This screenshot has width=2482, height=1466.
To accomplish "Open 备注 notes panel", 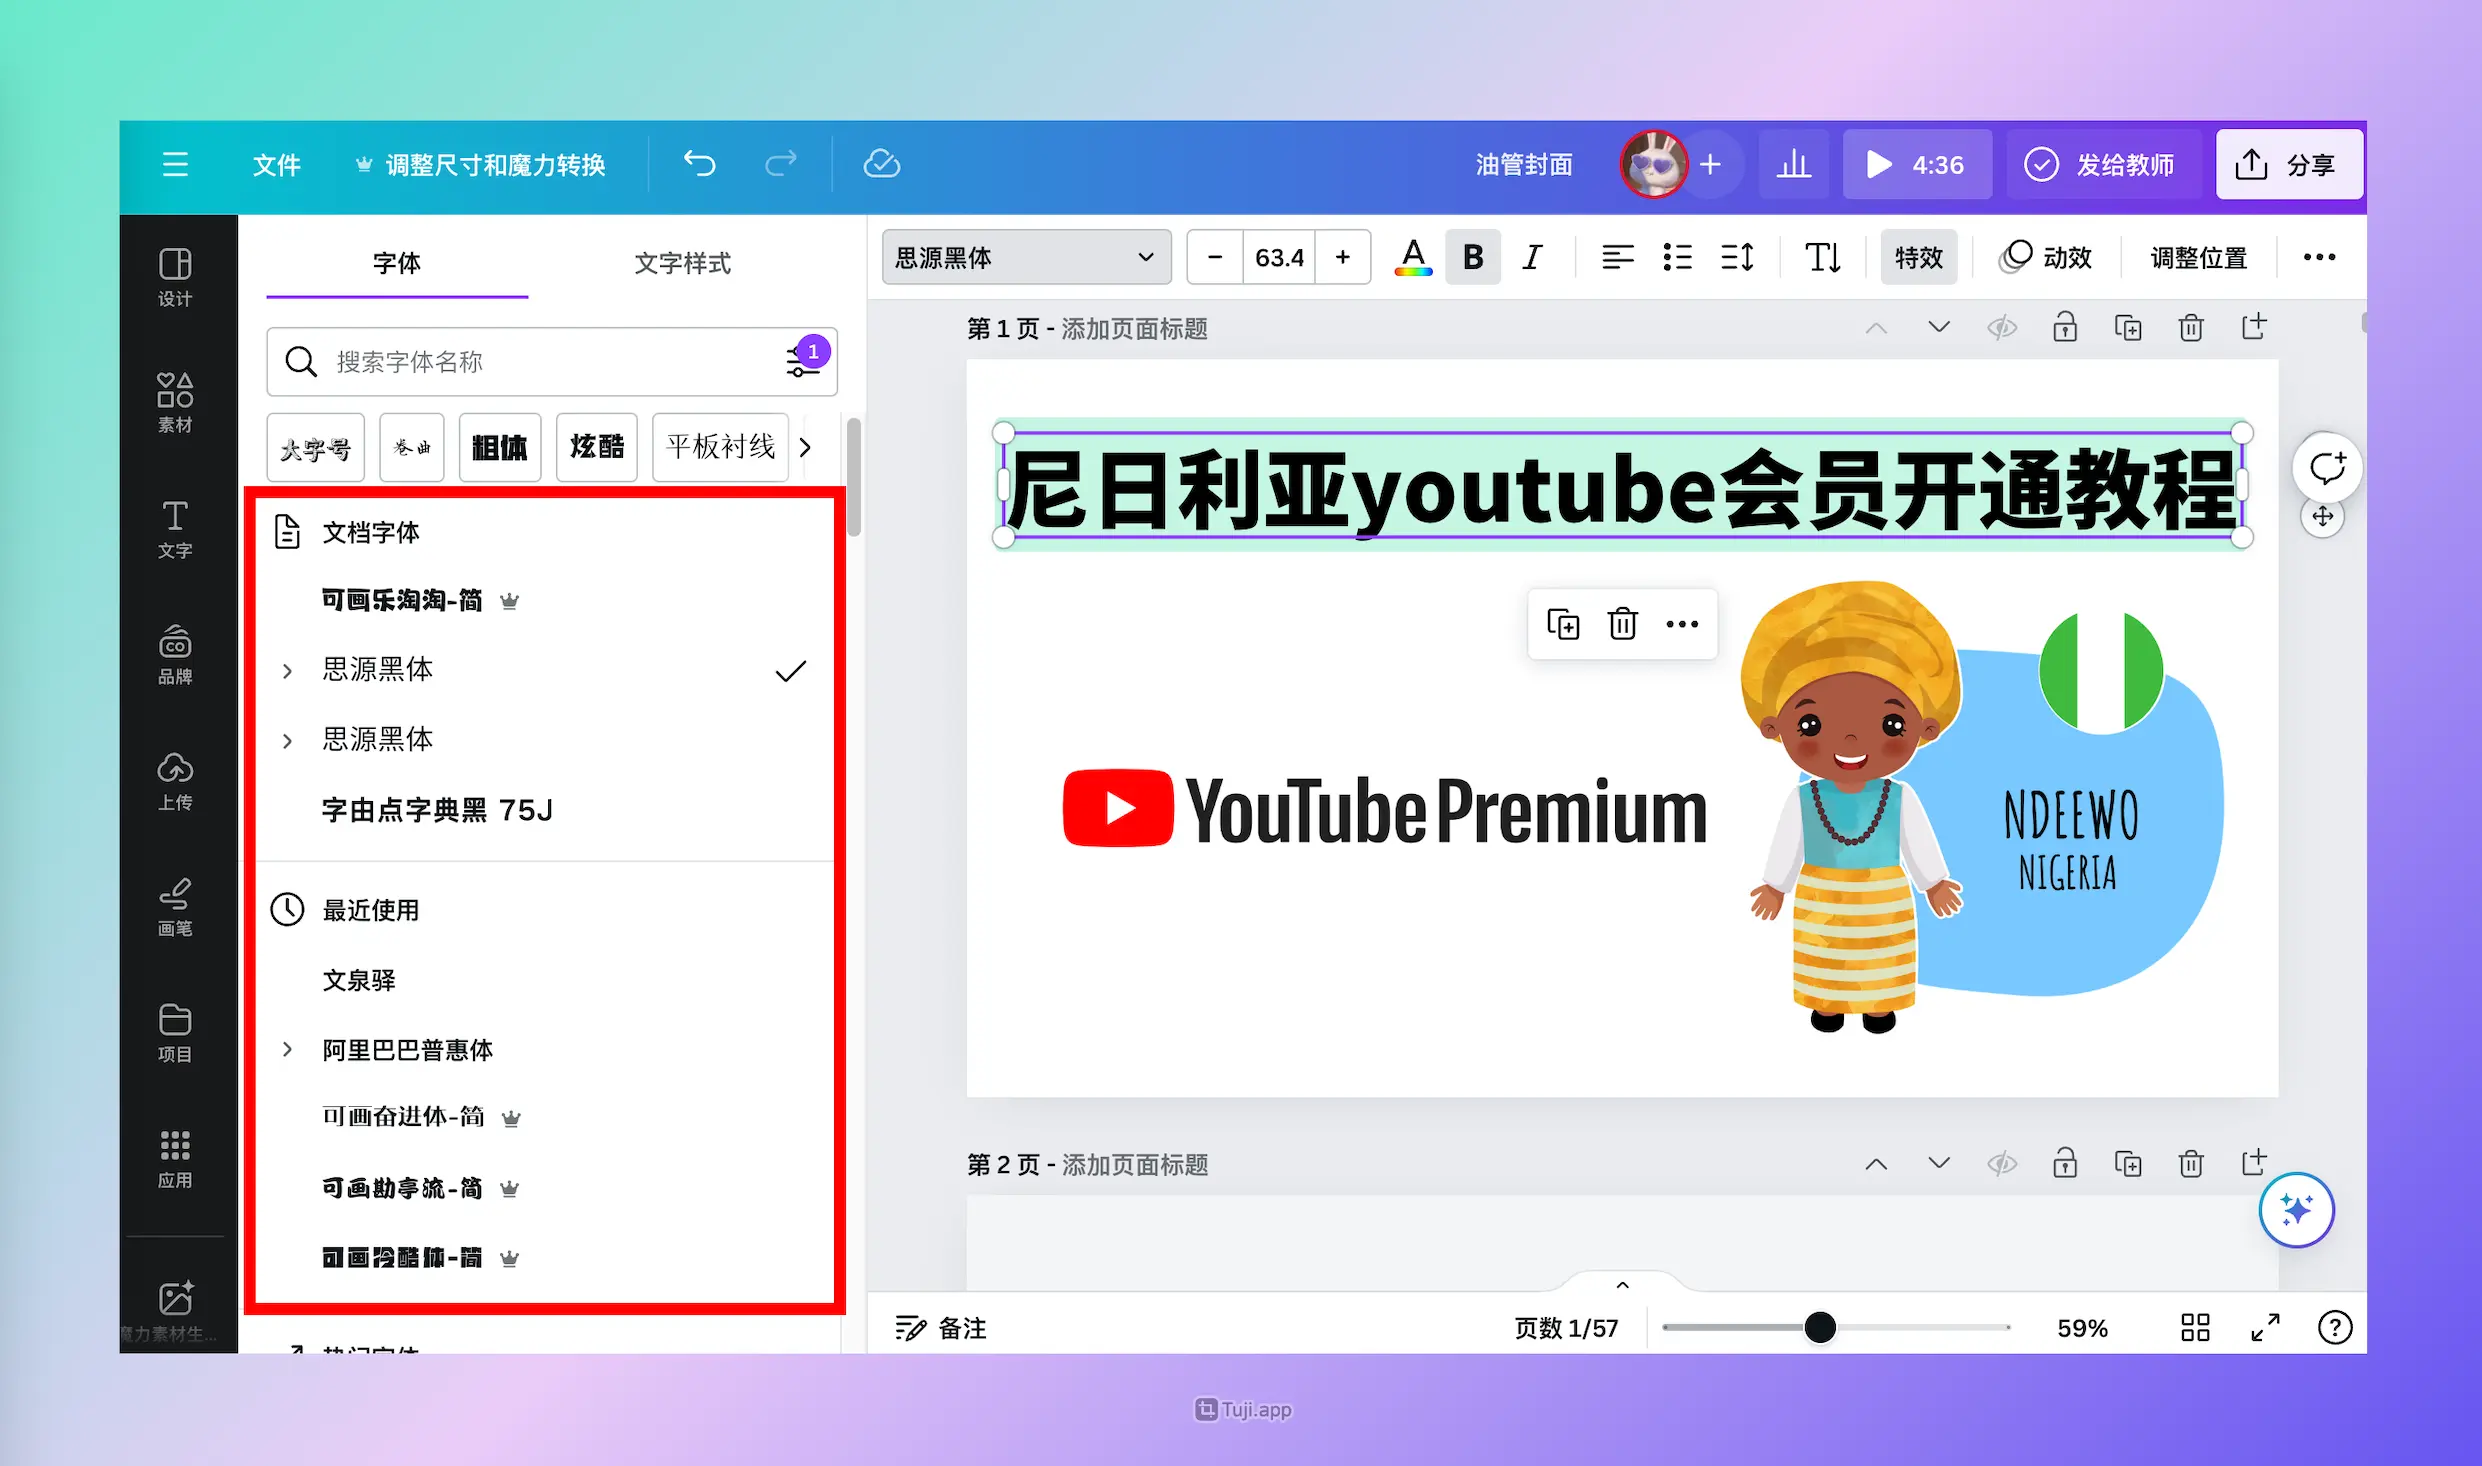I will tap(941, 1328).
